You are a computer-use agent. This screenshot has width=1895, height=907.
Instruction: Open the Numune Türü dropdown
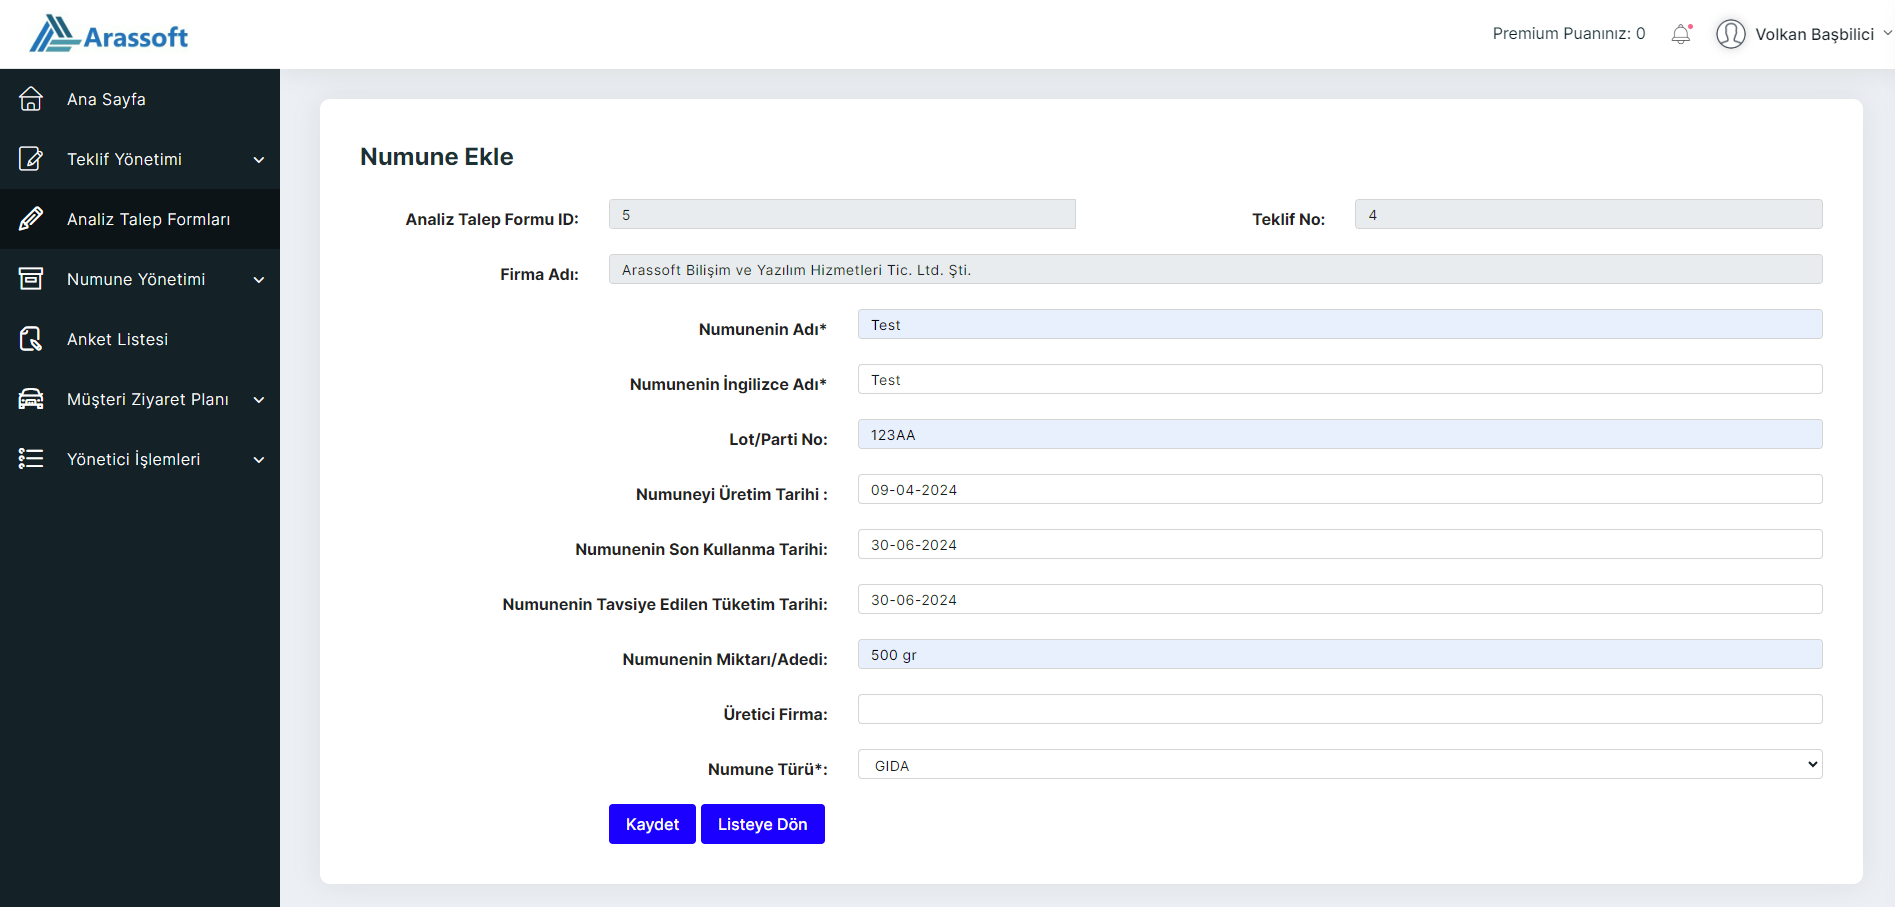pos(1340,765)
